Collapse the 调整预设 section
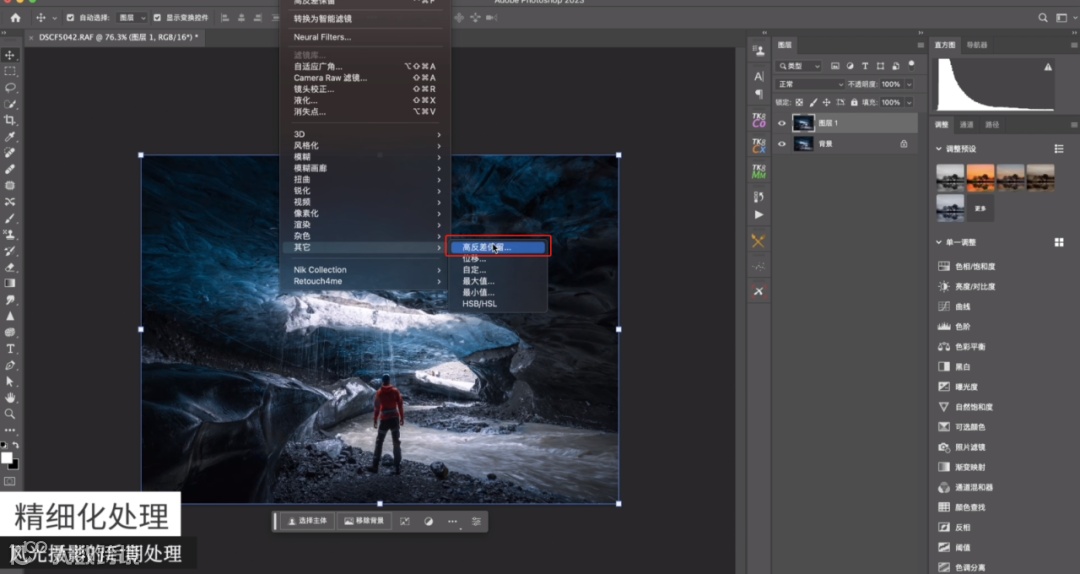The width and height of the screenshot is (1080, 574). coord(938,149)
